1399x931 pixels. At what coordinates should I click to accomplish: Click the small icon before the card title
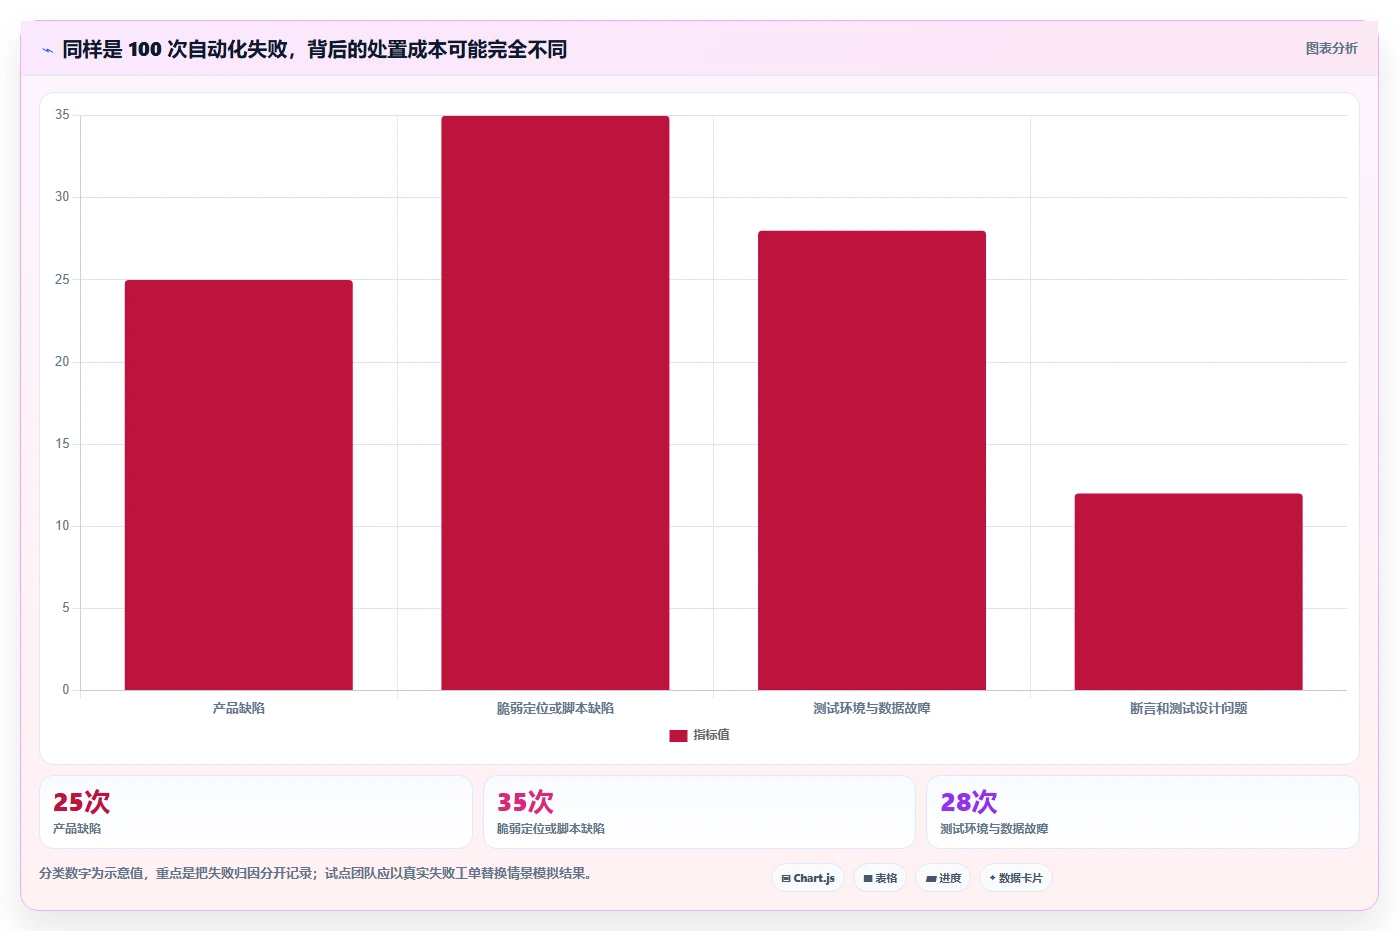tap(47, 50)
